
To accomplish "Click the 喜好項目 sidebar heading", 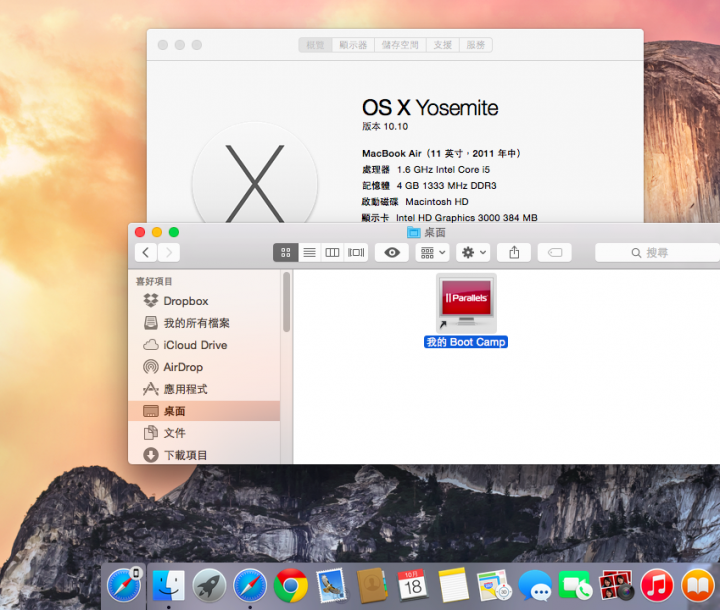I will click(154, 281).
